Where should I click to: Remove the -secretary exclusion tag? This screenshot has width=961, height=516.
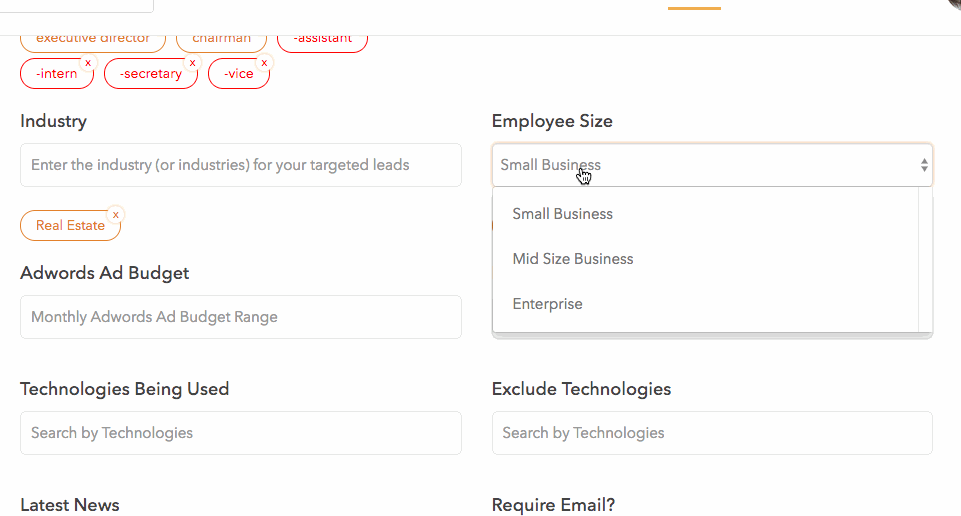[193, 62]
